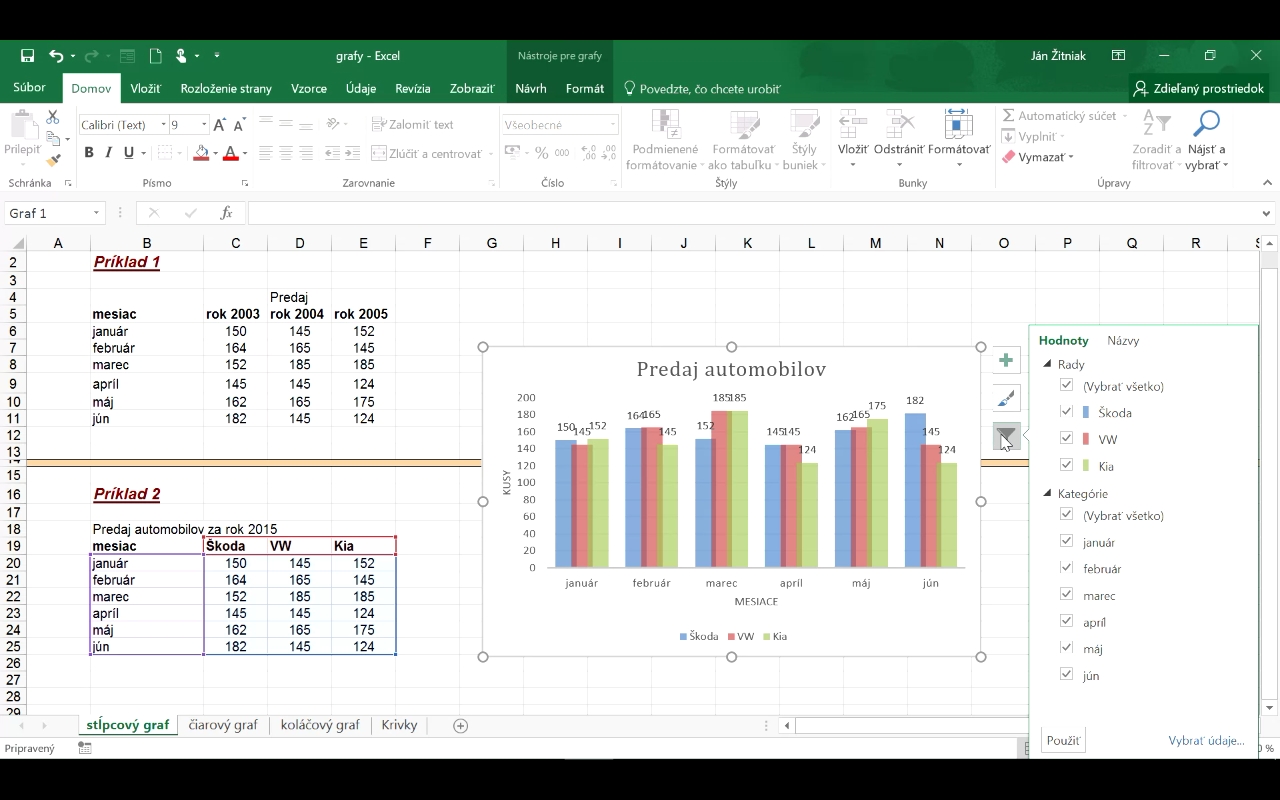Screen dimensions: 1280x800
Task: Open the font name dropdown Calibri (Text)
Action: point(163,125)
